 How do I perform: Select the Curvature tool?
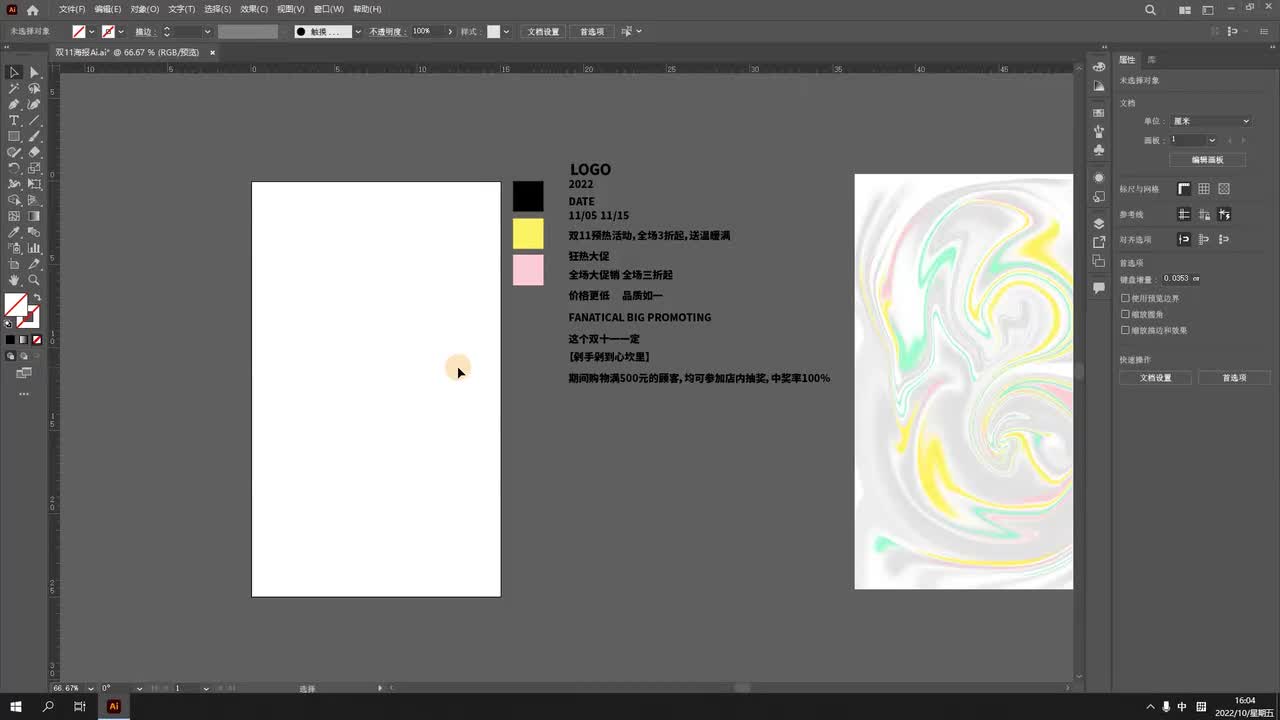(34, 104)
